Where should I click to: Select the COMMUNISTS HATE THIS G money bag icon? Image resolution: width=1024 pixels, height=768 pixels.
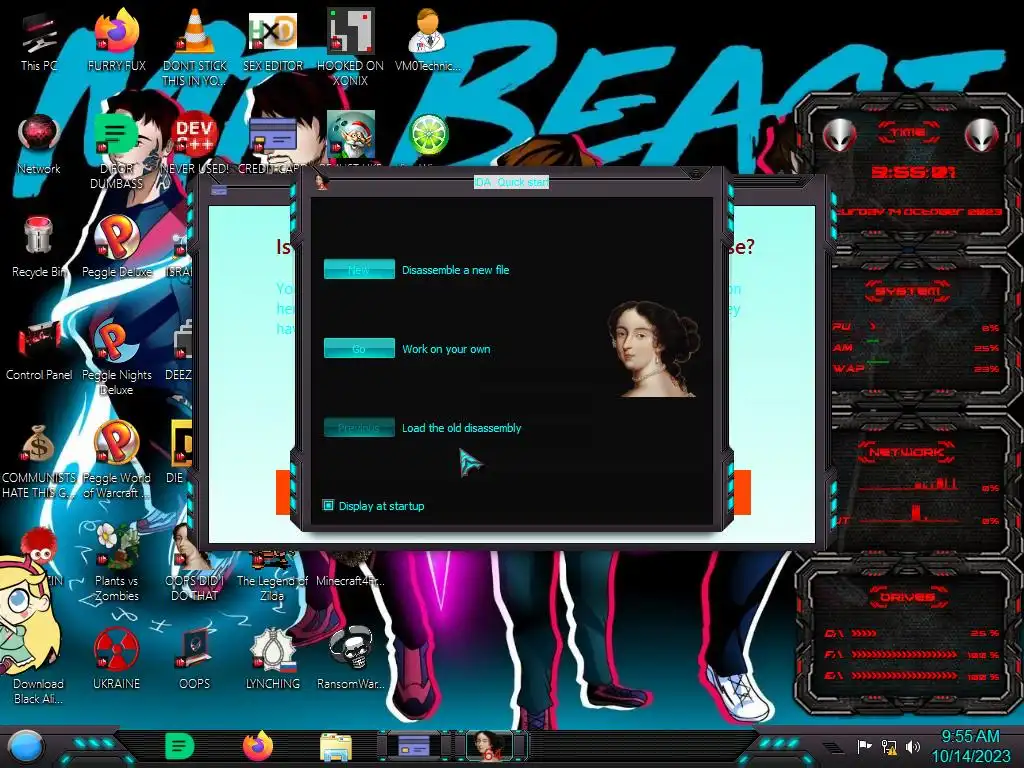pos(39,461)
